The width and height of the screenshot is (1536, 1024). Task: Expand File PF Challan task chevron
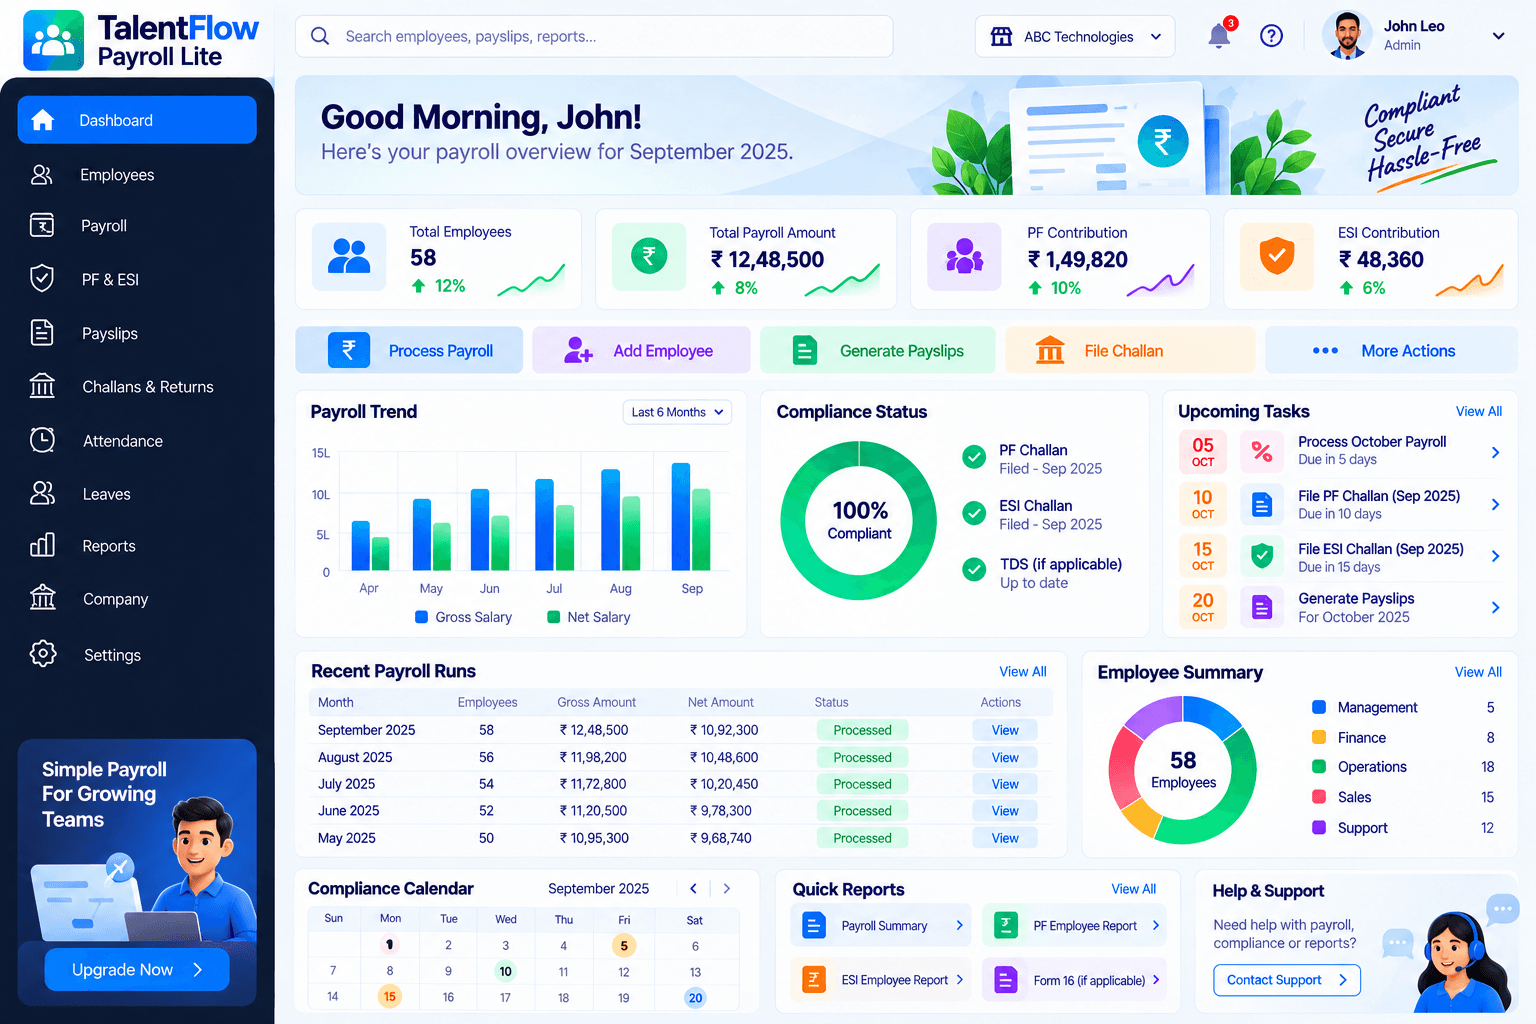coord(1495,504)
